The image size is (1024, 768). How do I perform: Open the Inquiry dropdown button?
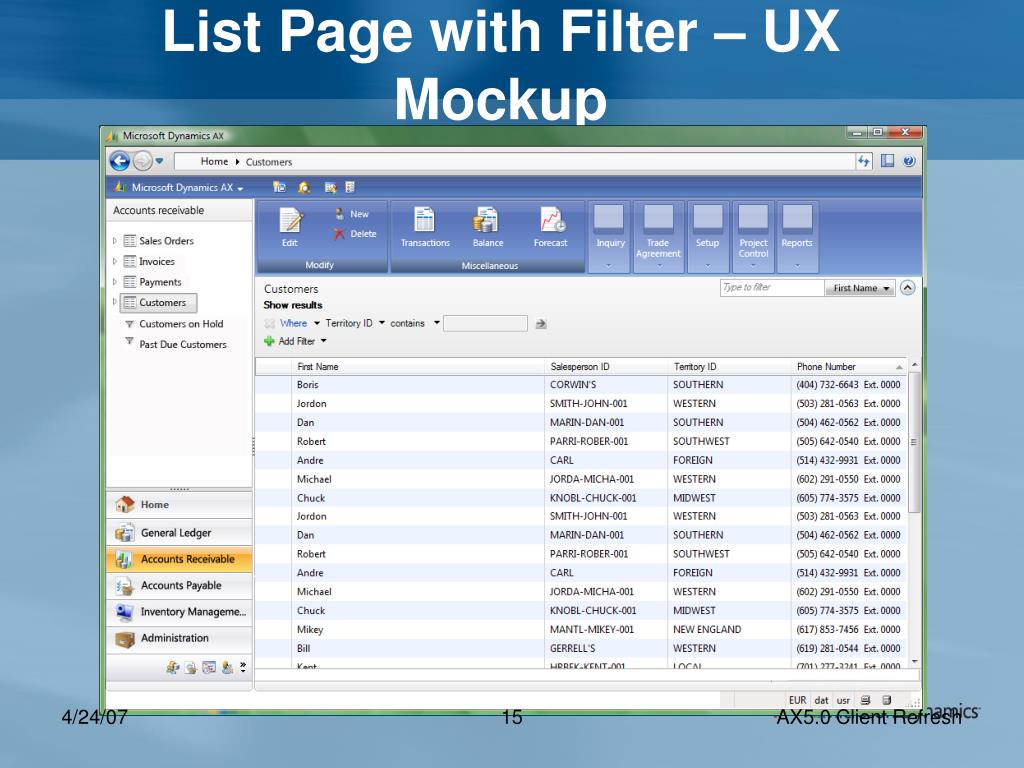609,236
